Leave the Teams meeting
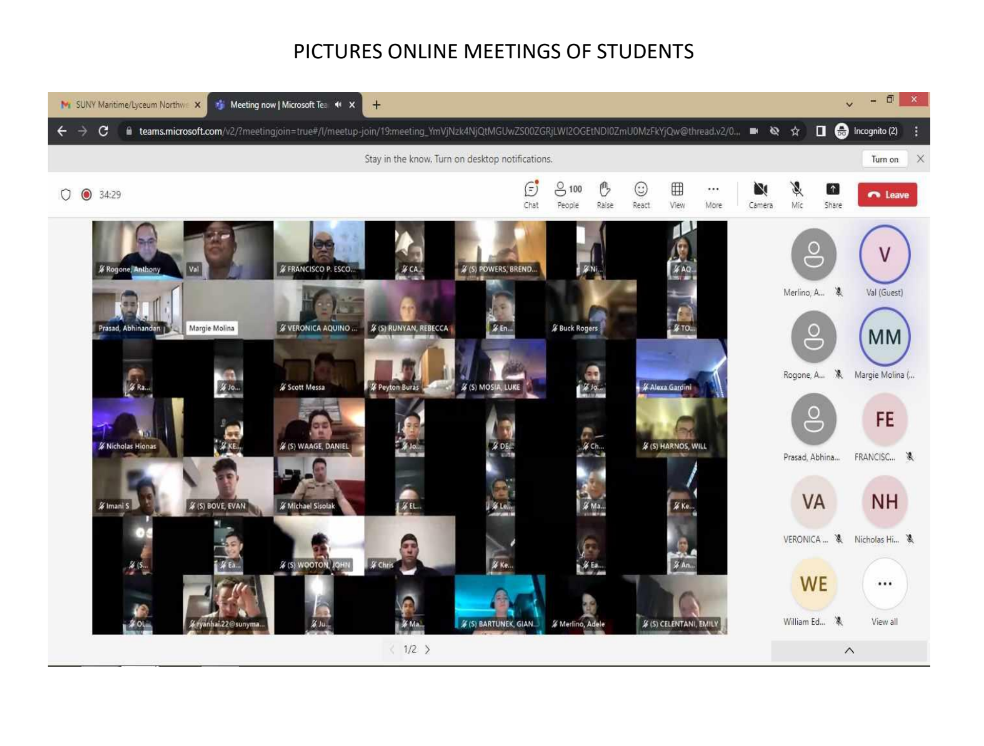 887,194
